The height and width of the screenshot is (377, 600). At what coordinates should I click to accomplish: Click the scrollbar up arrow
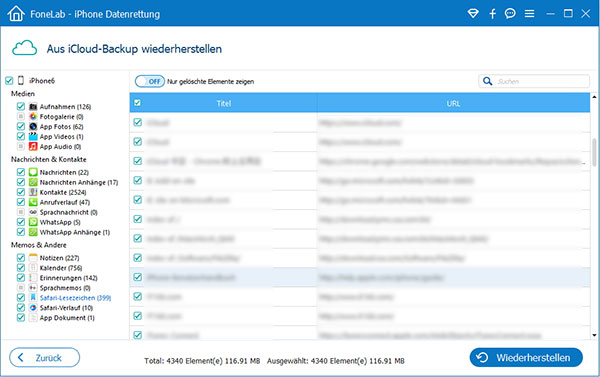coord(594,96)
